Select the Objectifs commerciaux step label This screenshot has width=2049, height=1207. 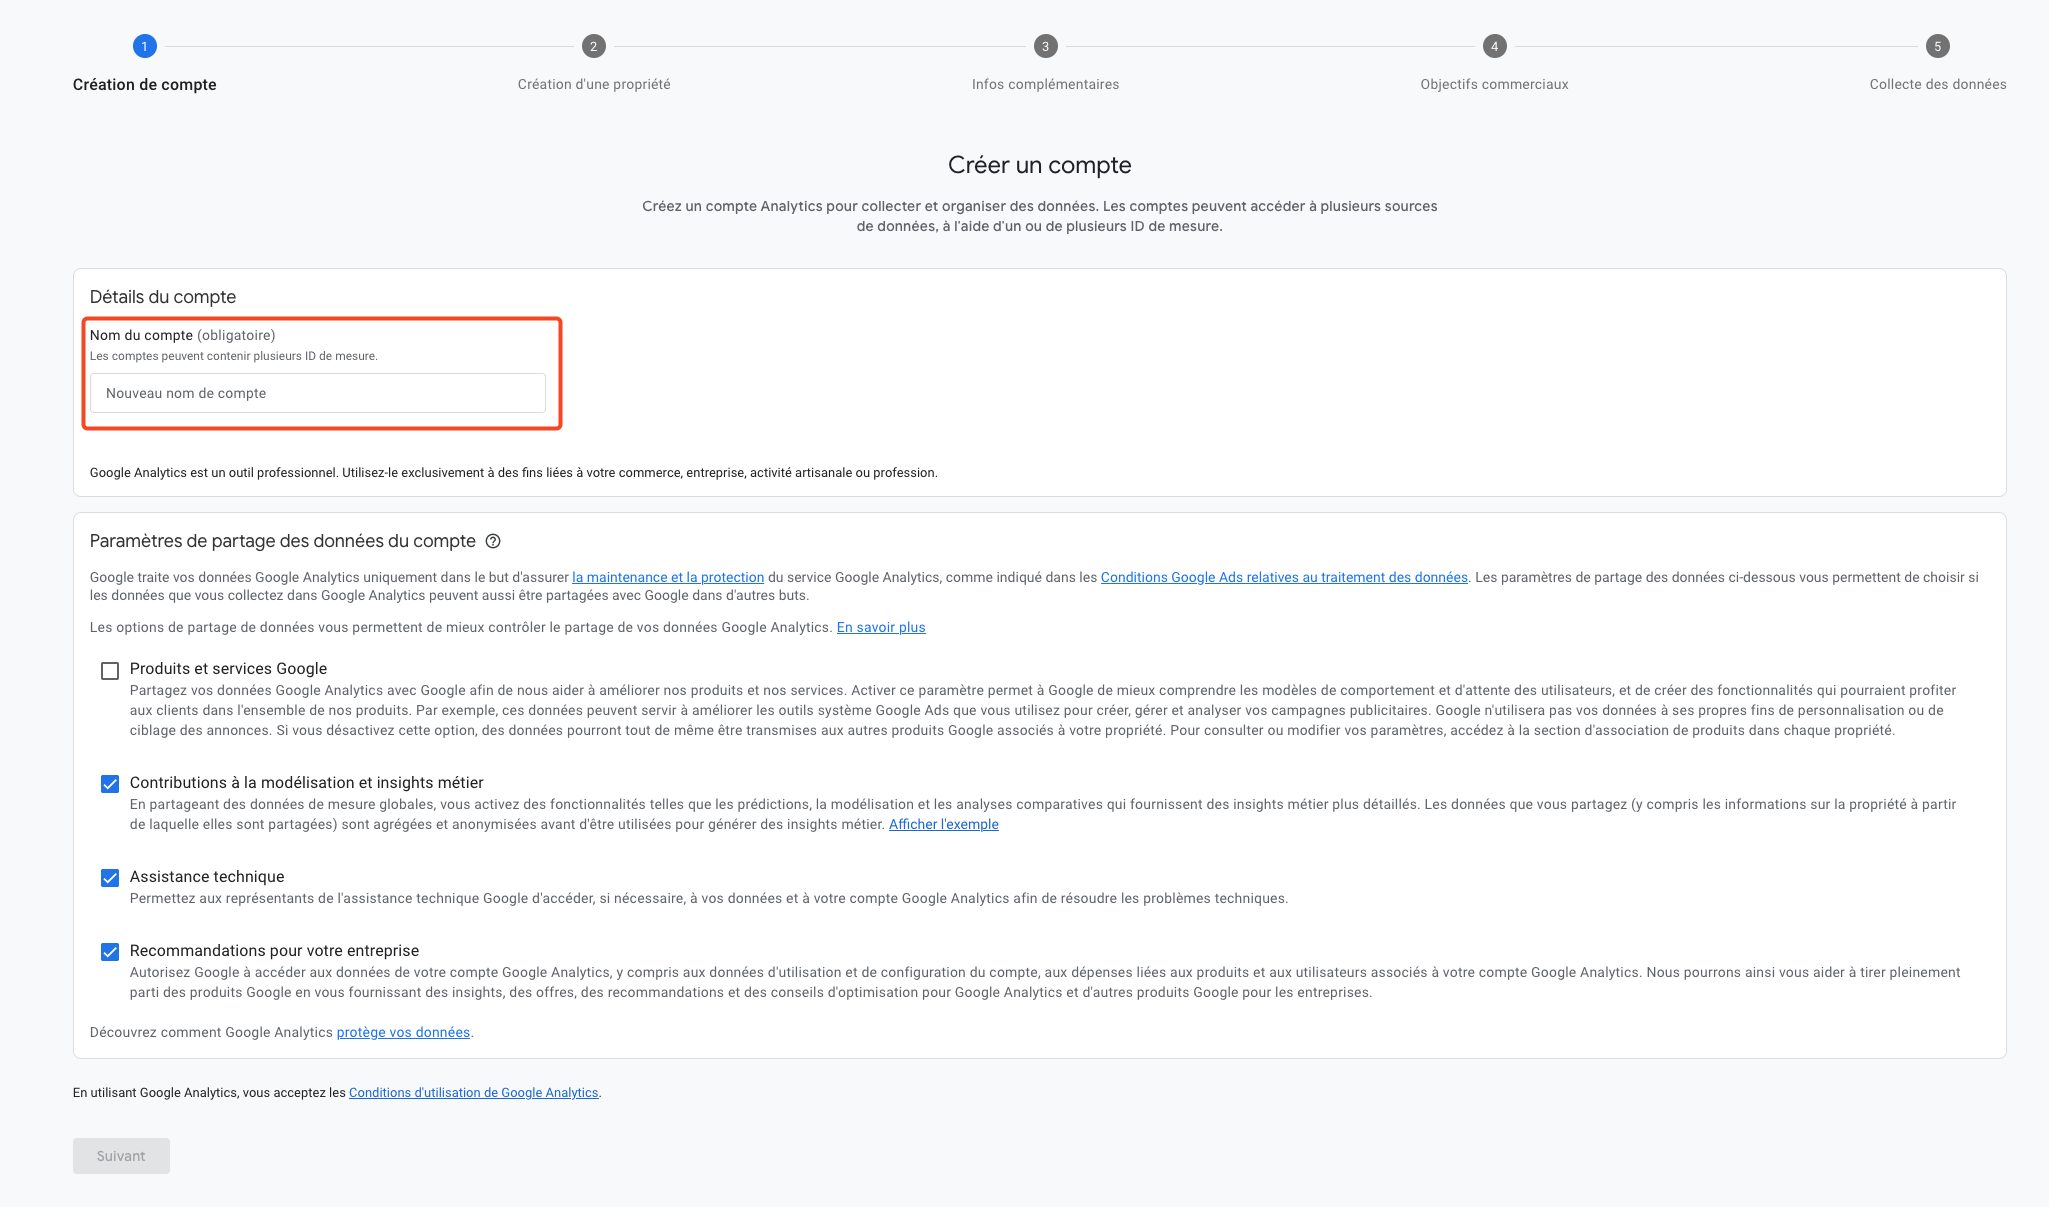click(x=1494, y=84)
